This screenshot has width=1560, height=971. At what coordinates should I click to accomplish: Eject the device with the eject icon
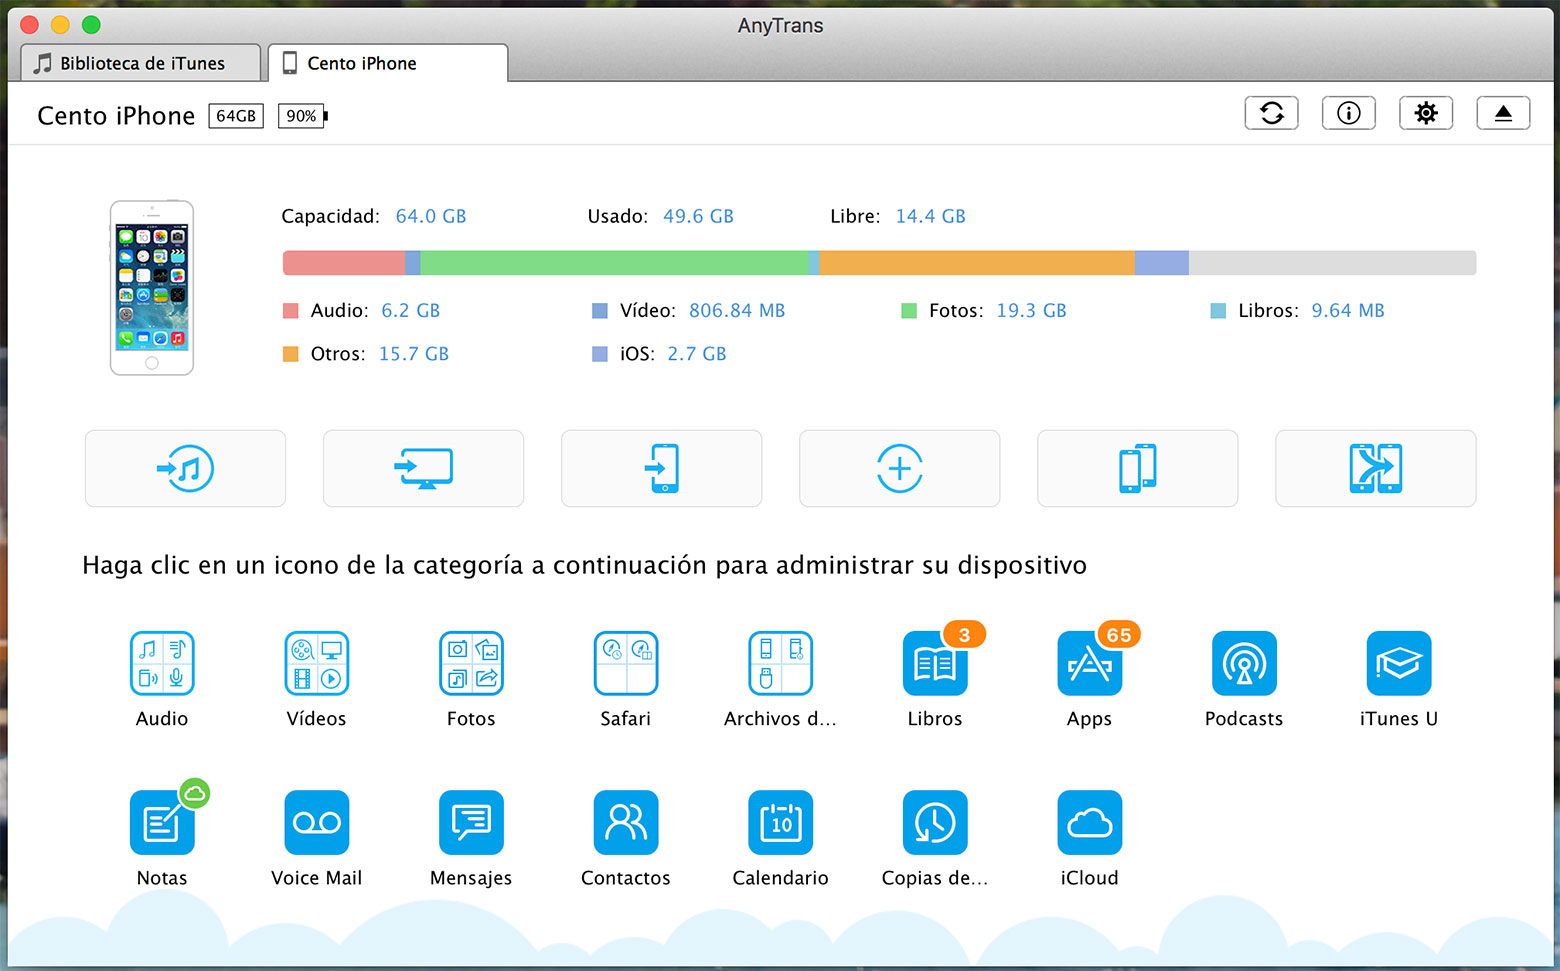coord(1503,113)
